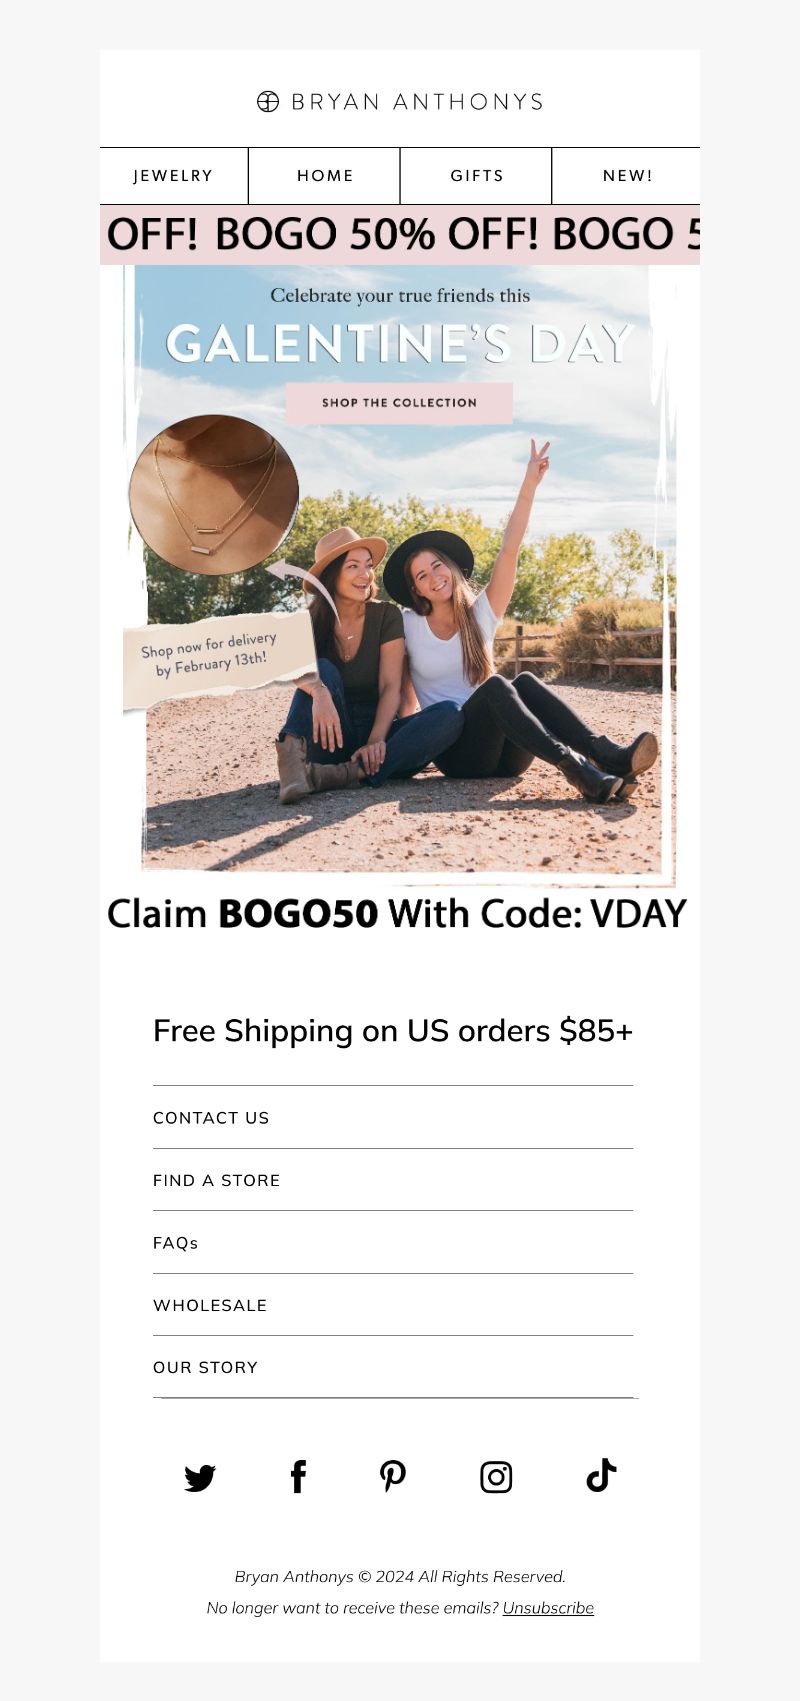800x1701 pixels.
Task: Click the circular necklace close-up thumbnail
Action: (214, 495)
